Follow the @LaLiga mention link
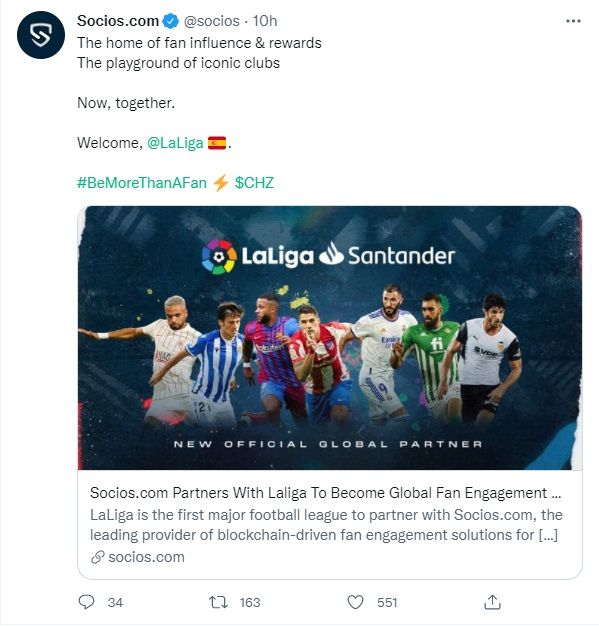The width and height of the screenshot is (599, 626). tap(175, 143)
